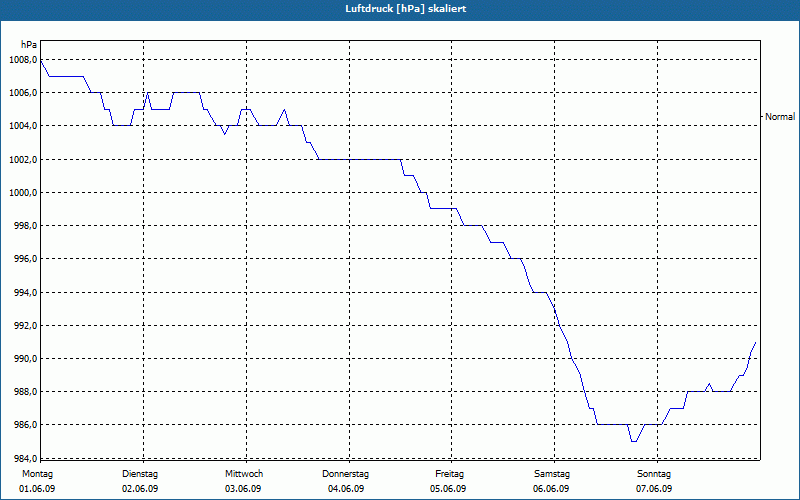Viewport: 800px width, 500px height.
Task: Select the 'Mittwoch' day label
Action: [x=244, y=474]
